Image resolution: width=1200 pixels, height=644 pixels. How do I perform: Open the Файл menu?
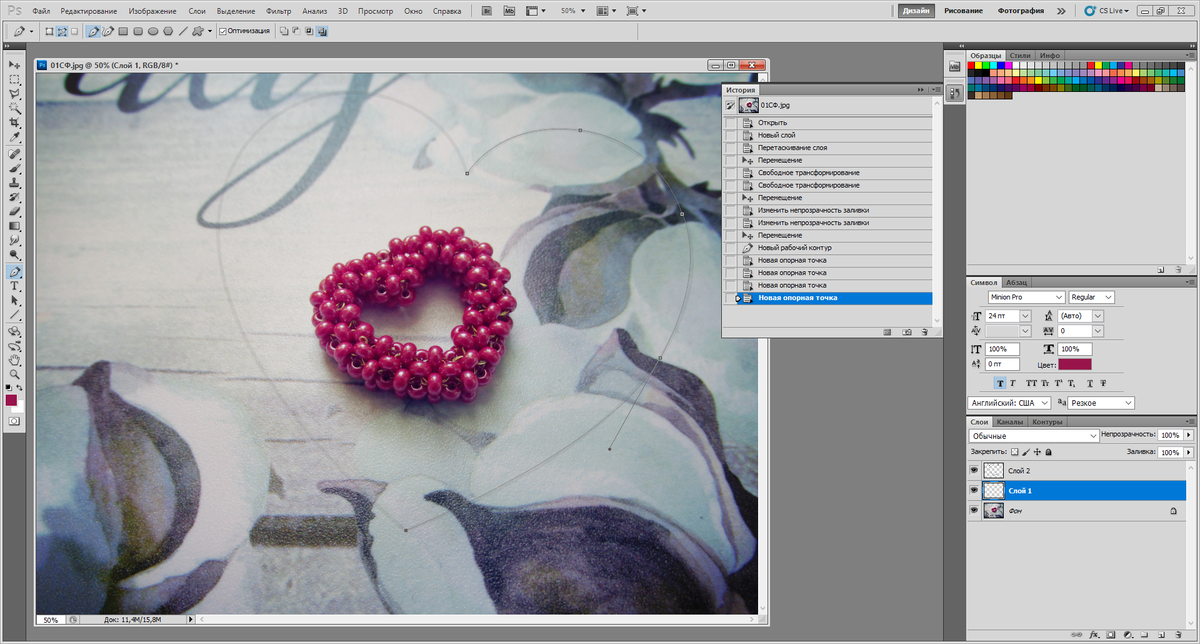pyautogui.click(x=40, y=10)
